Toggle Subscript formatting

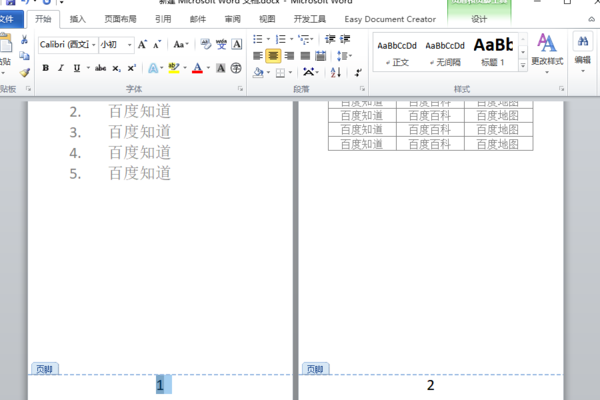tap(116, 68)
